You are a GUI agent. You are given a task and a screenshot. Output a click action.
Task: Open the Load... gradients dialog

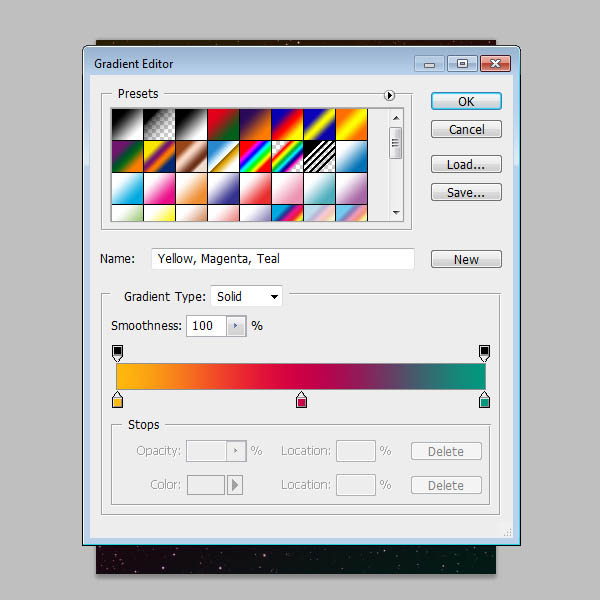pos(466,165)
